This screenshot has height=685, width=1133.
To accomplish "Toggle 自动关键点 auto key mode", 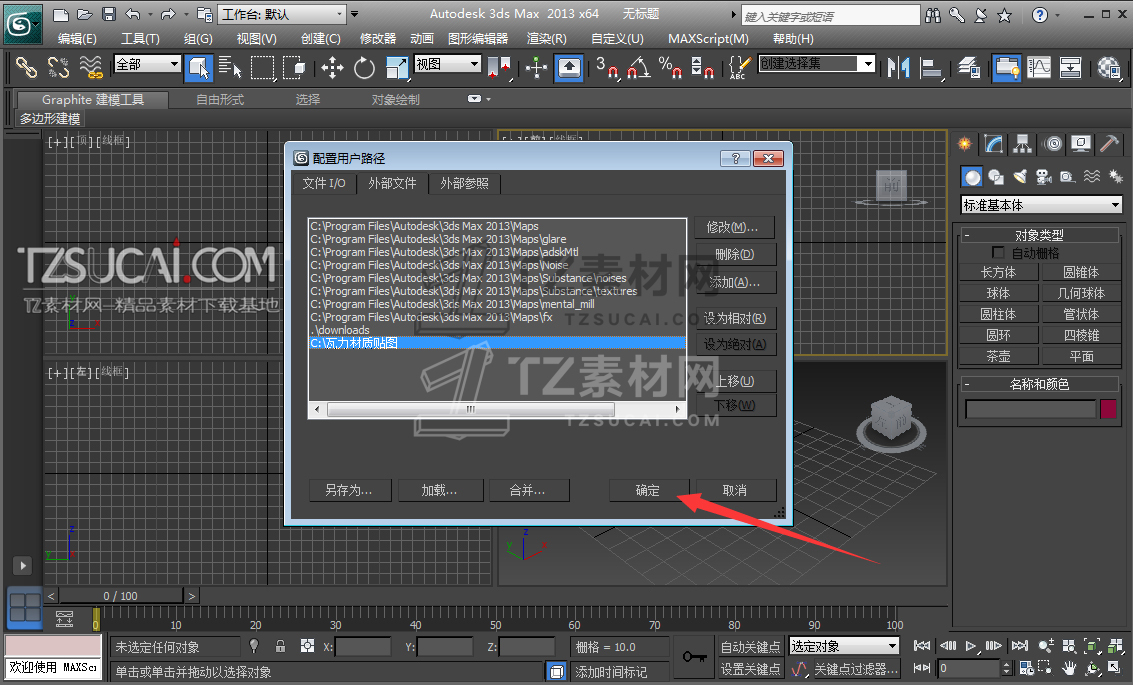I will pyautogui.click(x=751, y=647).
